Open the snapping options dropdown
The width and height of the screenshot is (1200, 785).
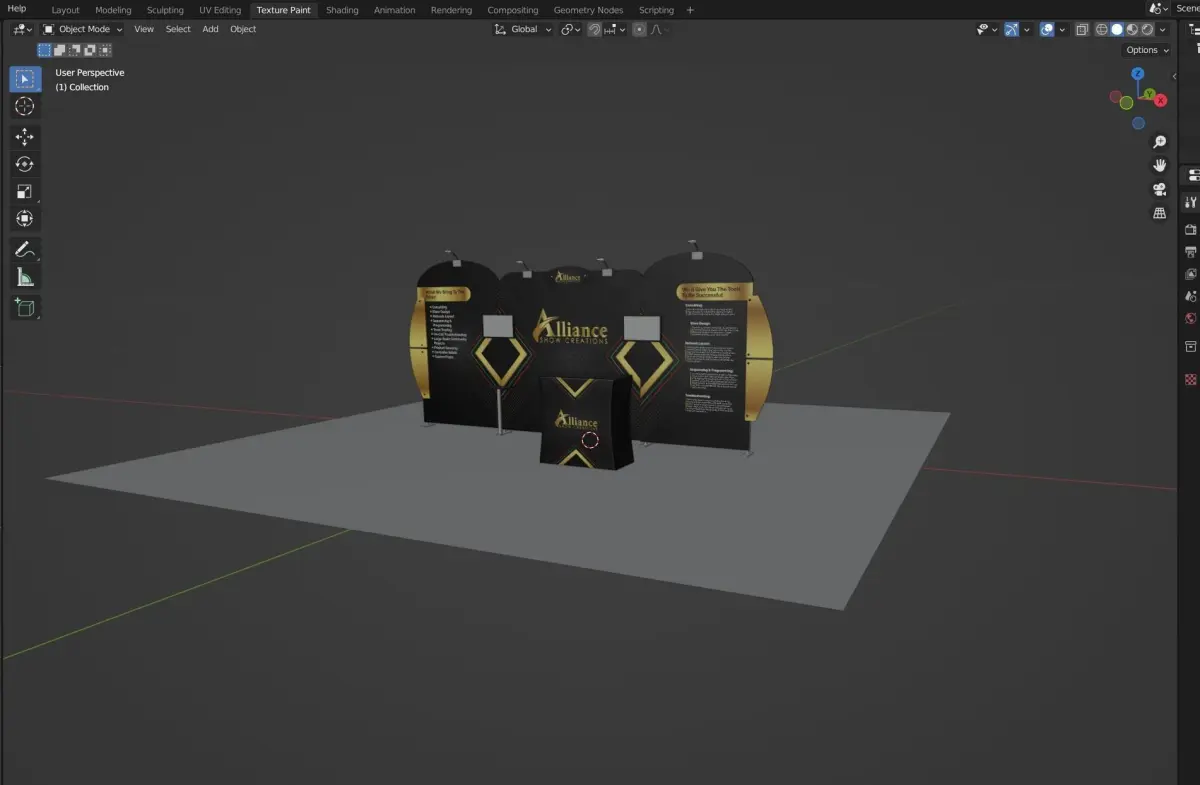coord(615,30)
